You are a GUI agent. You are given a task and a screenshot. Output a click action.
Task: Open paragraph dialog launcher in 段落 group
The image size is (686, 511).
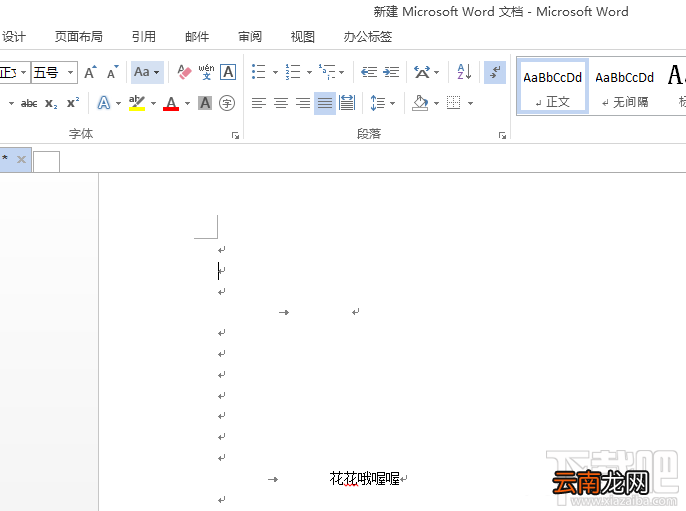click(502, 136)
